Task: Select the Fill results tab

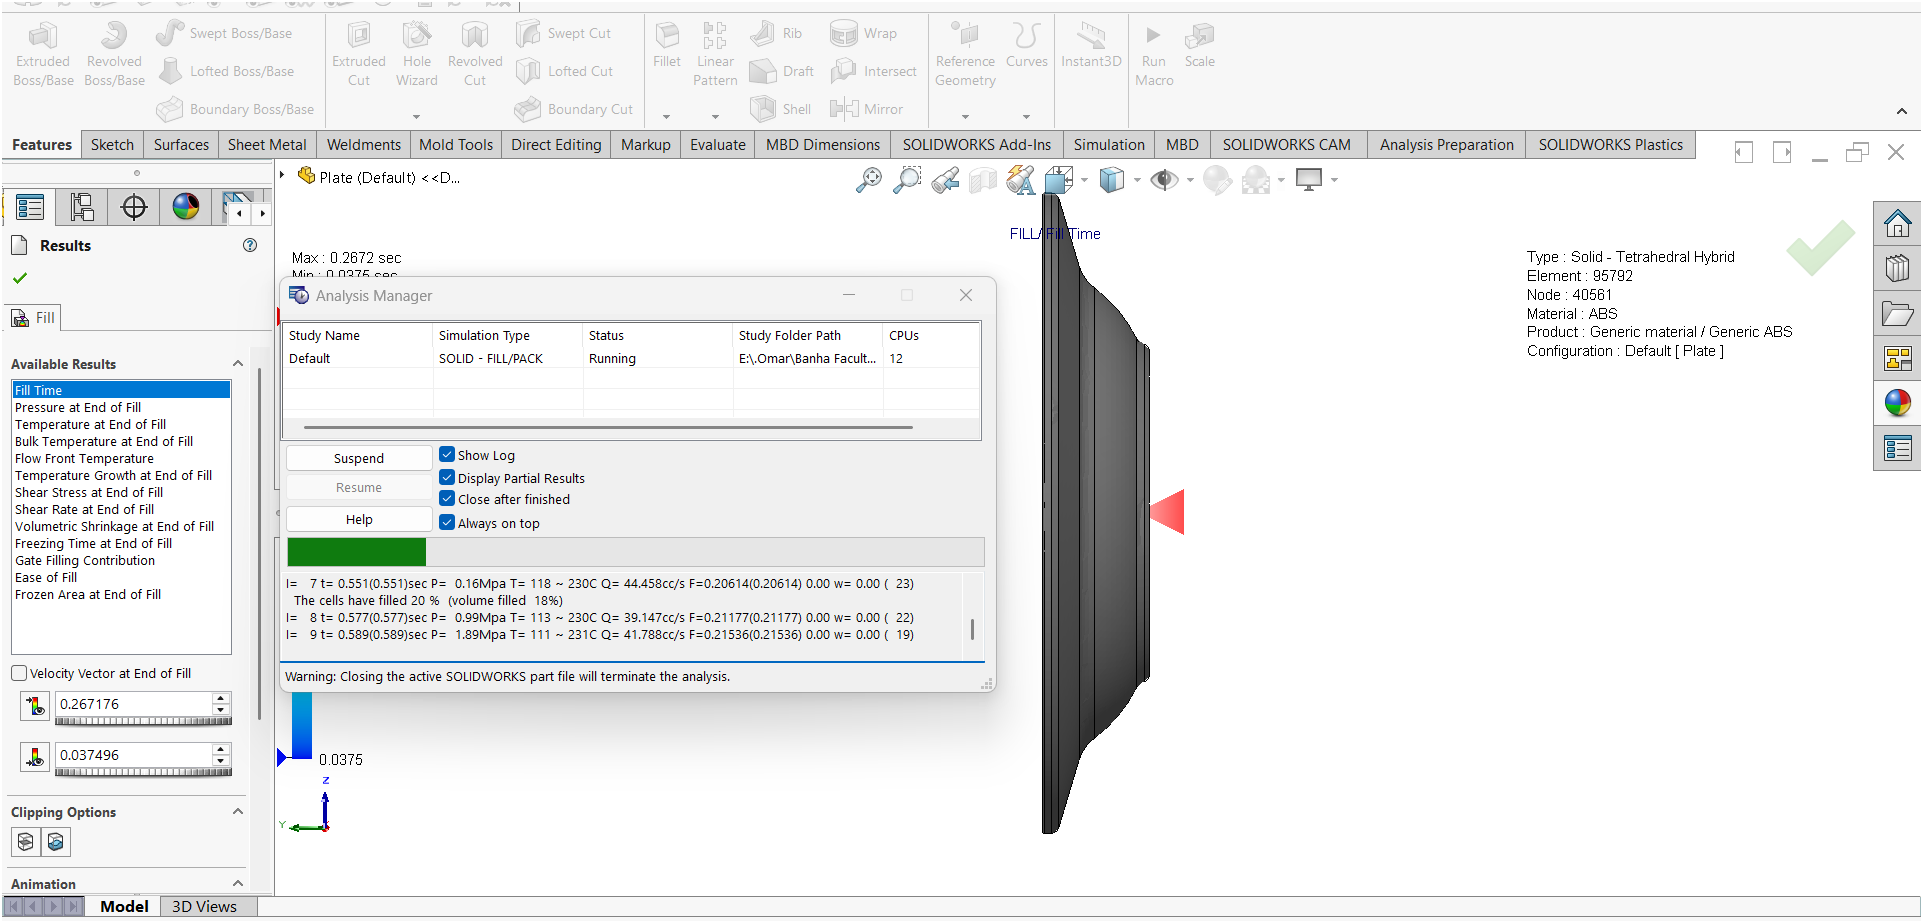Action: click(x=34, y=318)
